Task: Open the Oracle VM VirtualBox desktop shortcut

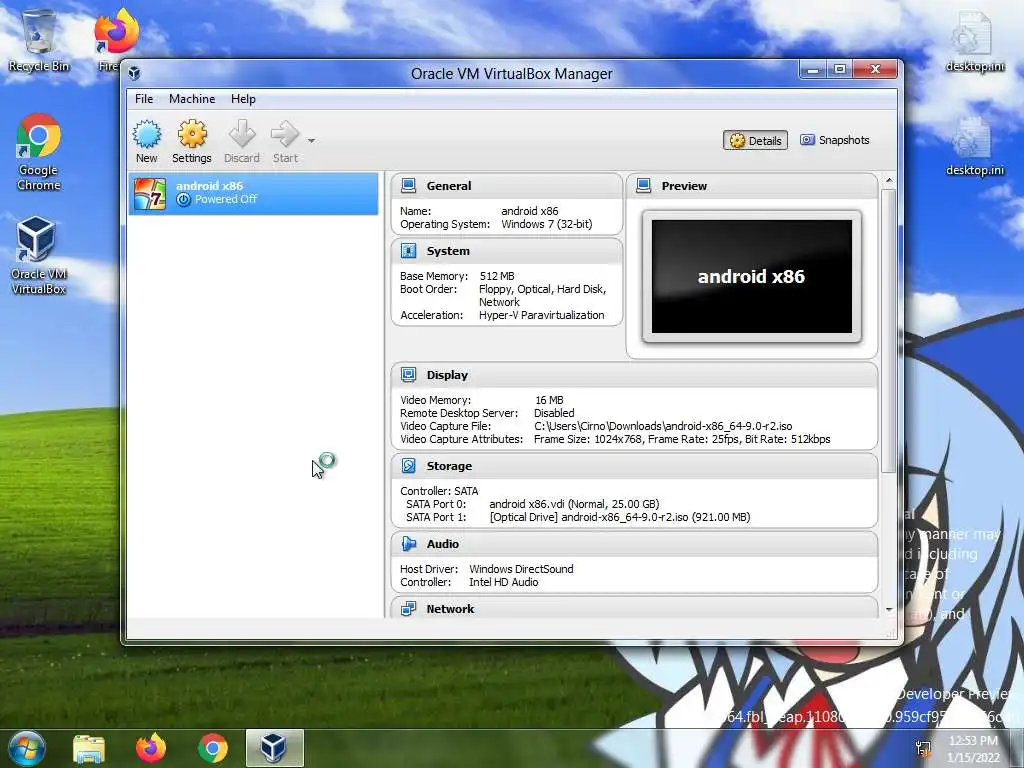Action: (39, 256)
